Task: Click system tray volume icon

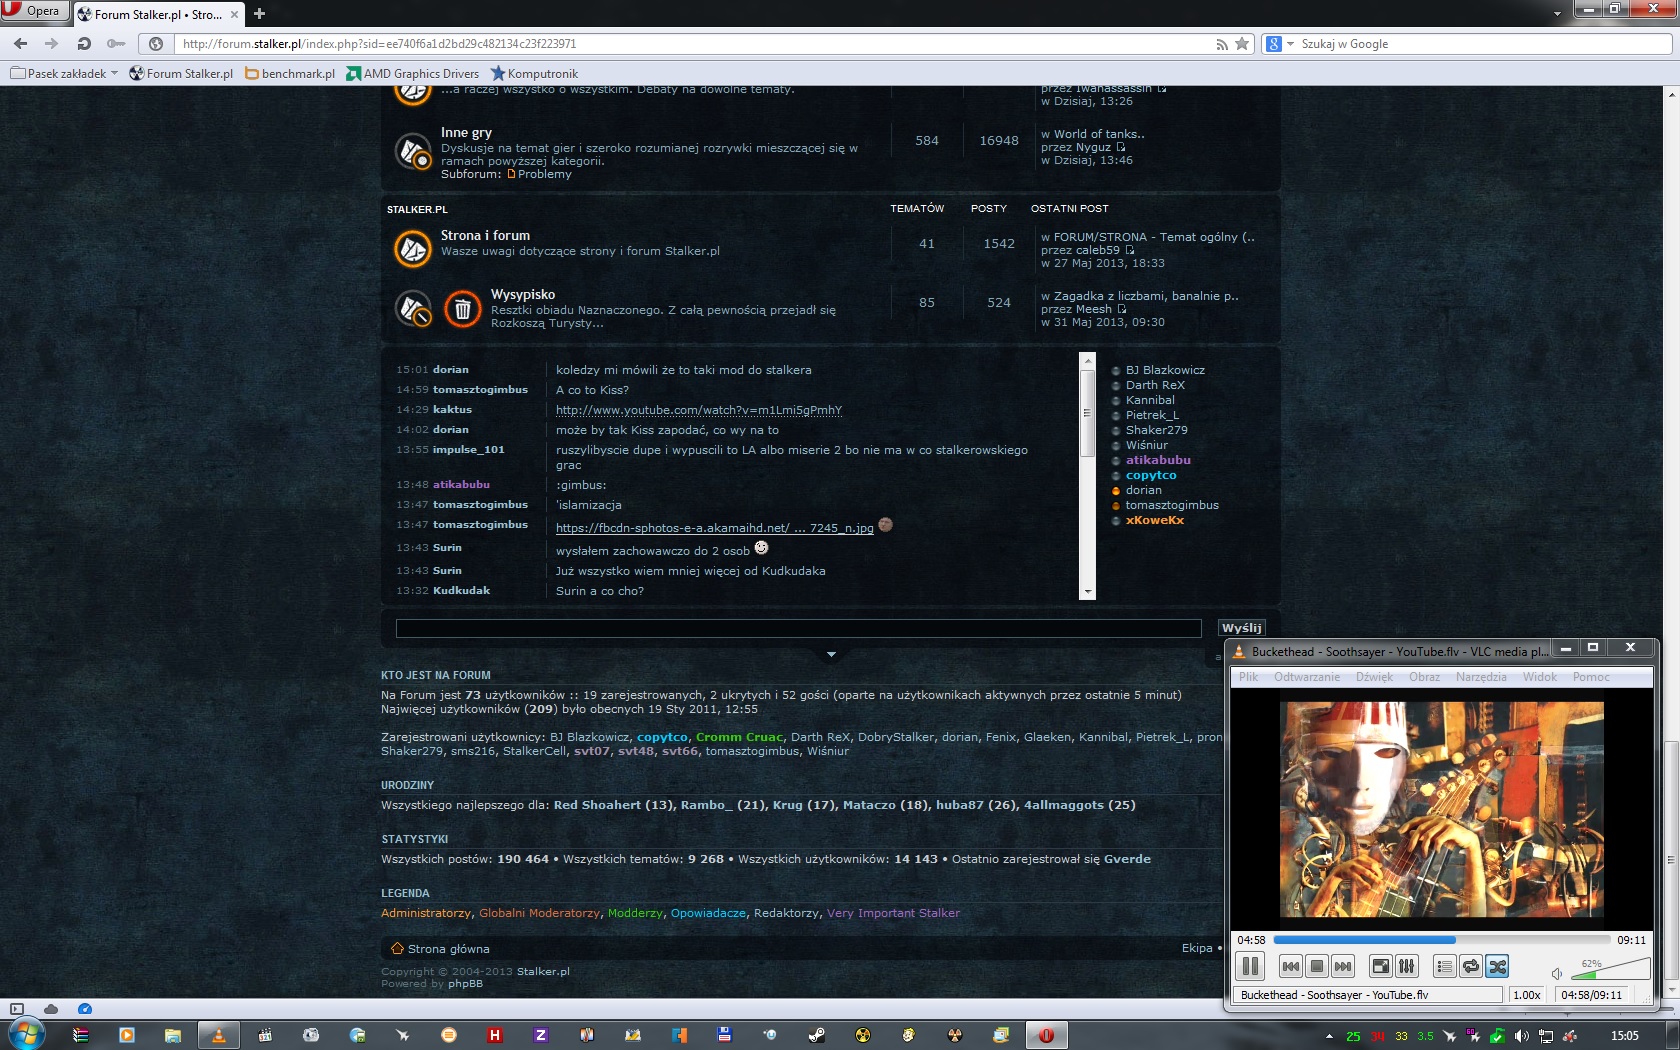Action: [x=1521, y=1036]
